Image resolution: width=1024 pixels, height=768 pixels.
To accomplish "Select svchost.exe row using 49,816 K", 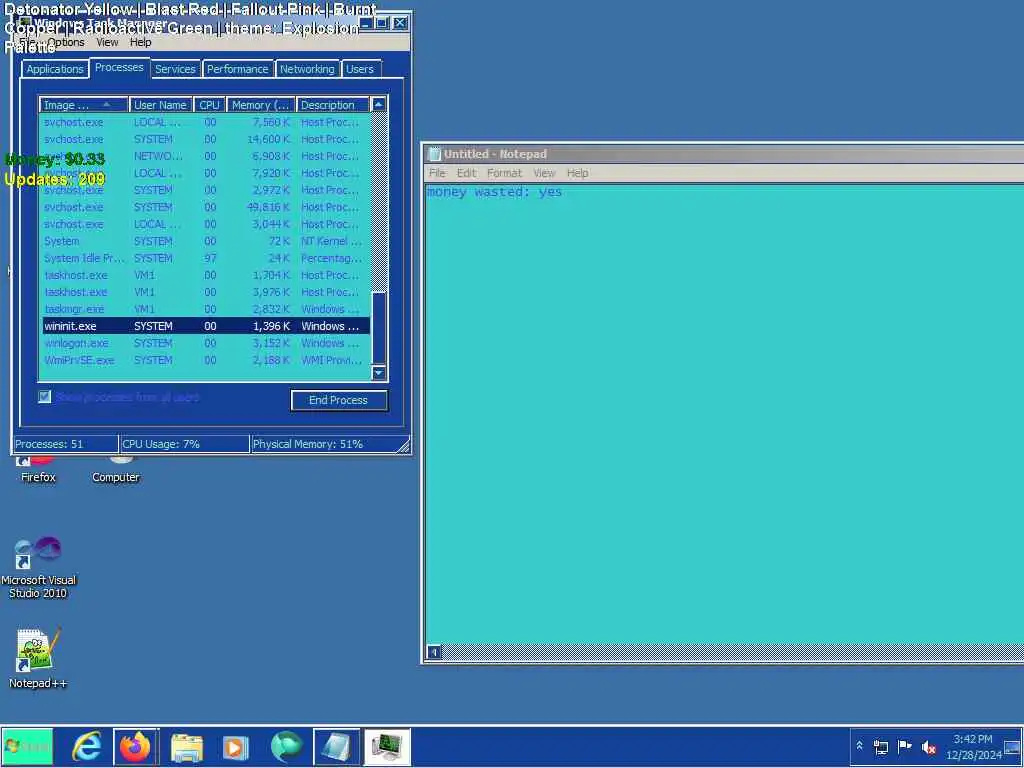I will (205, 207).
